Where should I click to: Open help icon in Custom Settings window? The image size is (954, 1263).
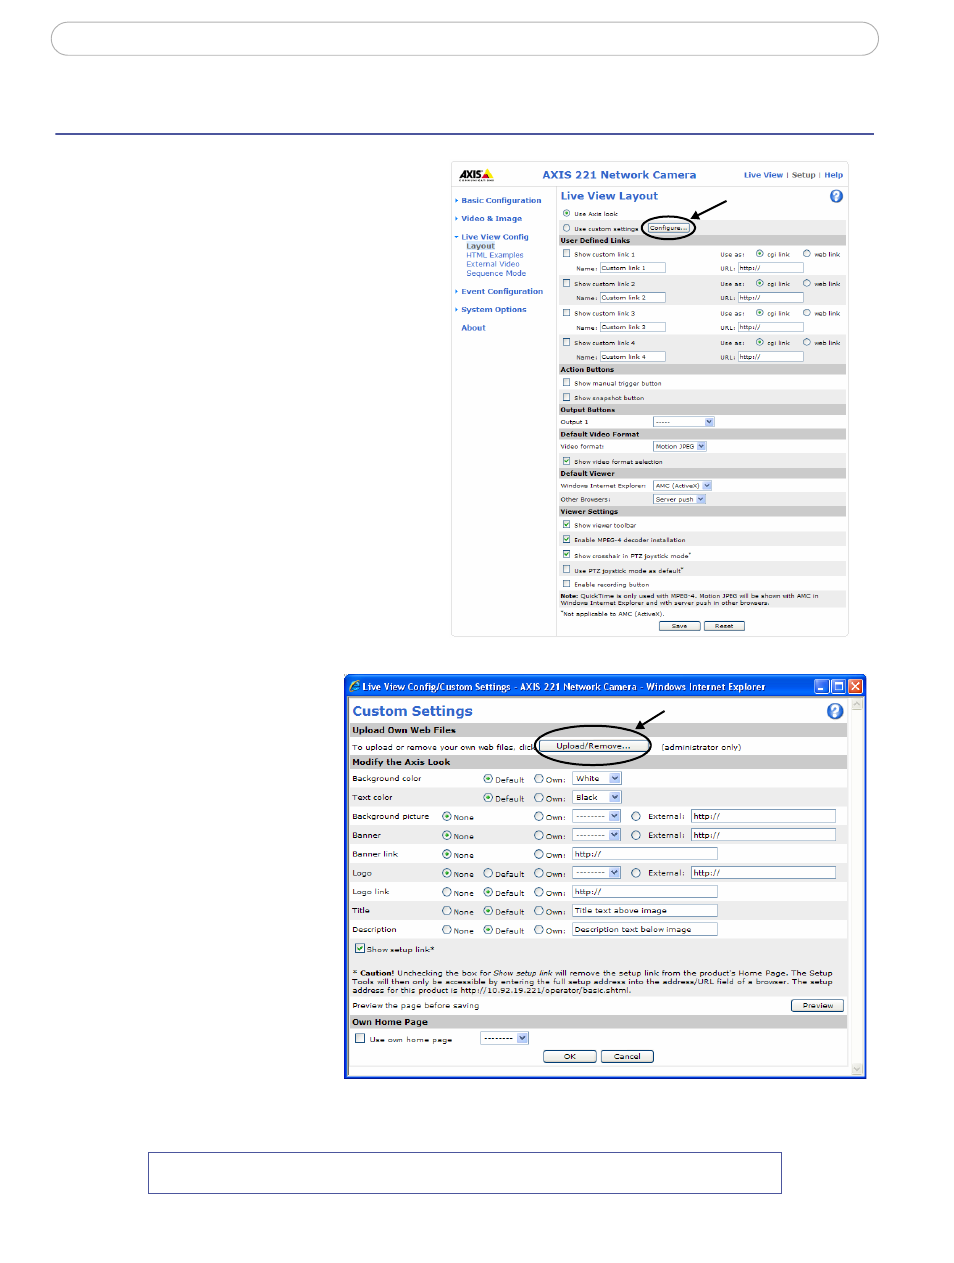[x=835, y=711]
